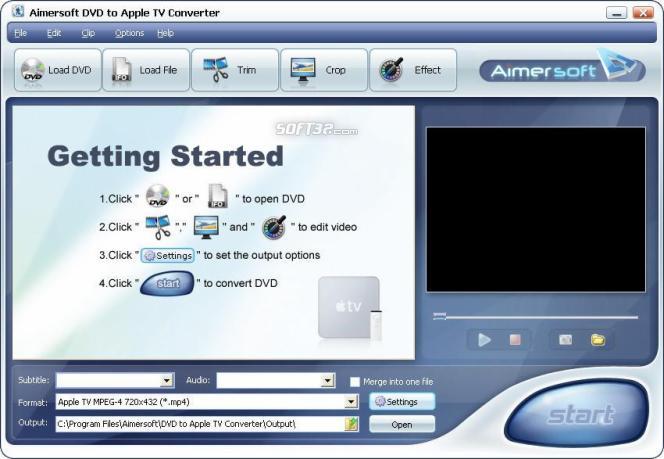
Task: Open the Edit menu
Action: 54,33
